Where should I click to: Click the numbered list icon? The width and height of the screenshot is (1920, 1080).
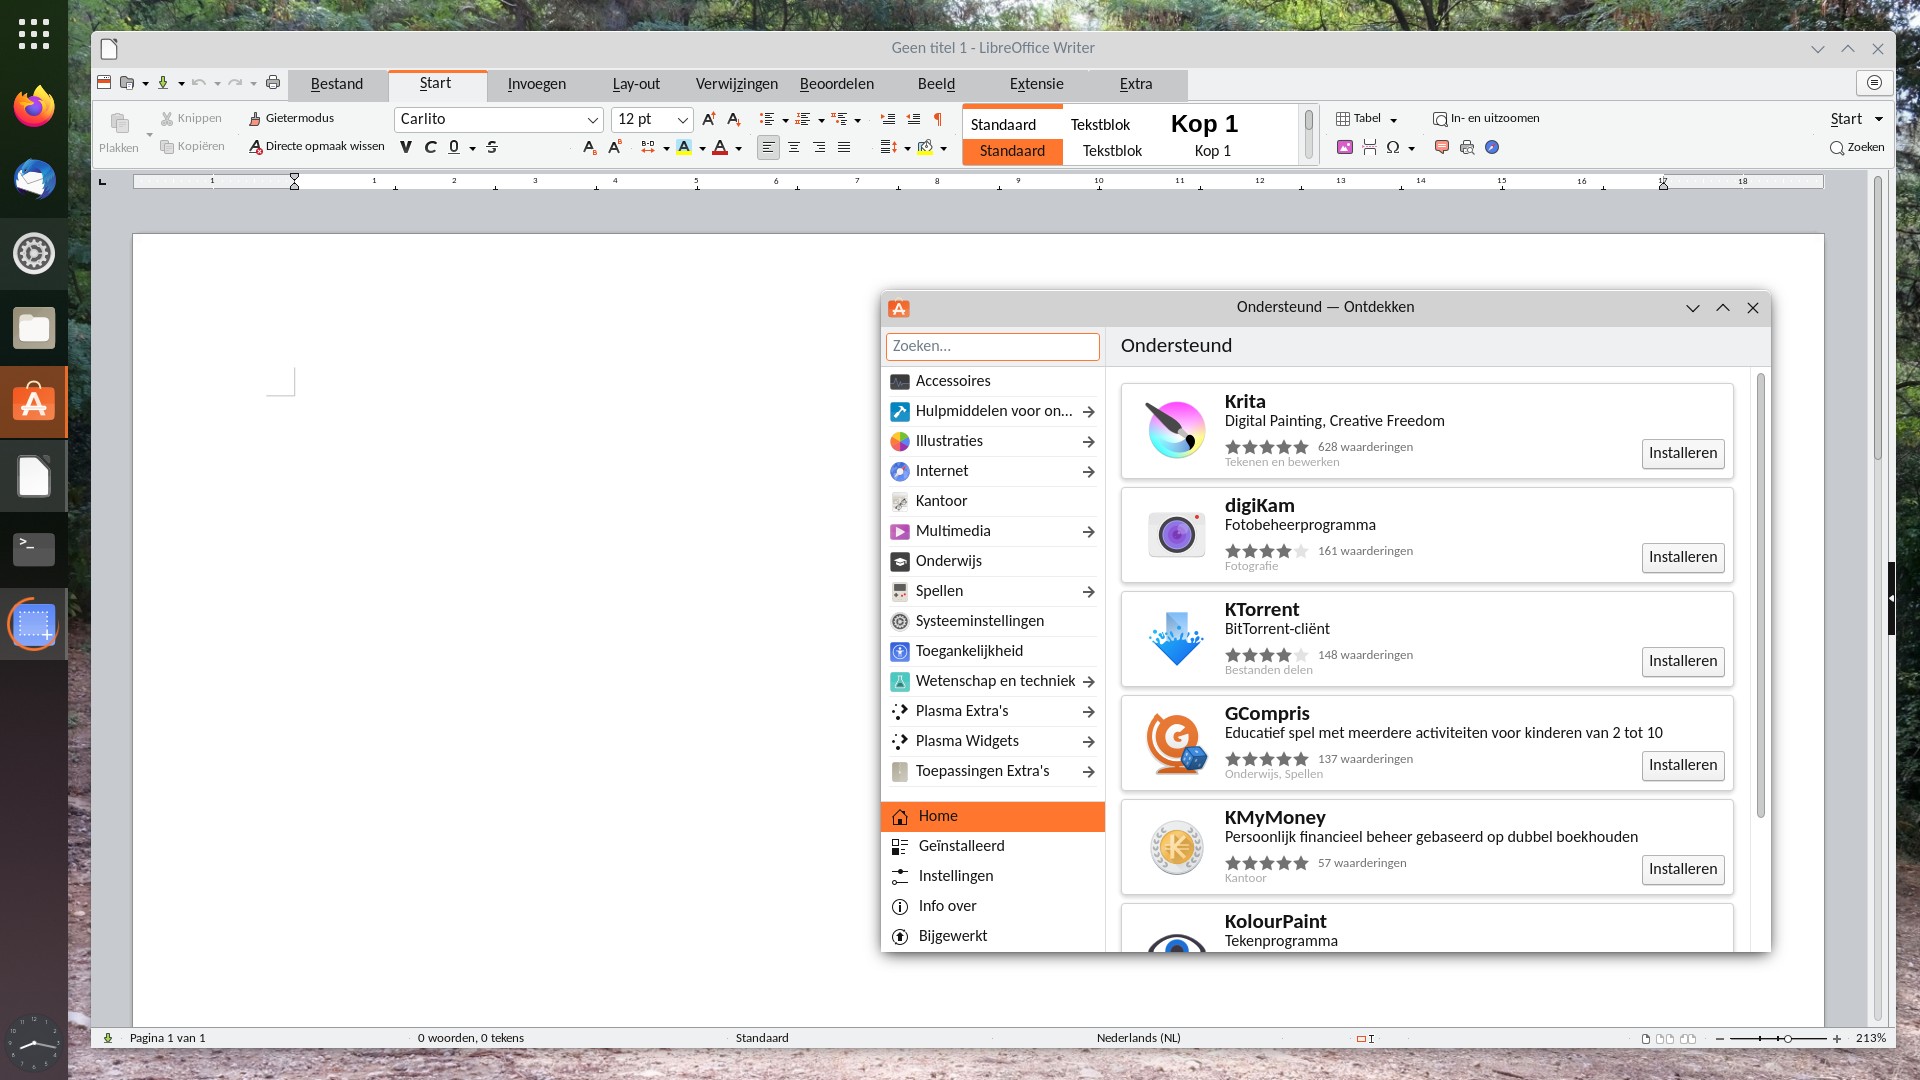click(x=803, y=119)
